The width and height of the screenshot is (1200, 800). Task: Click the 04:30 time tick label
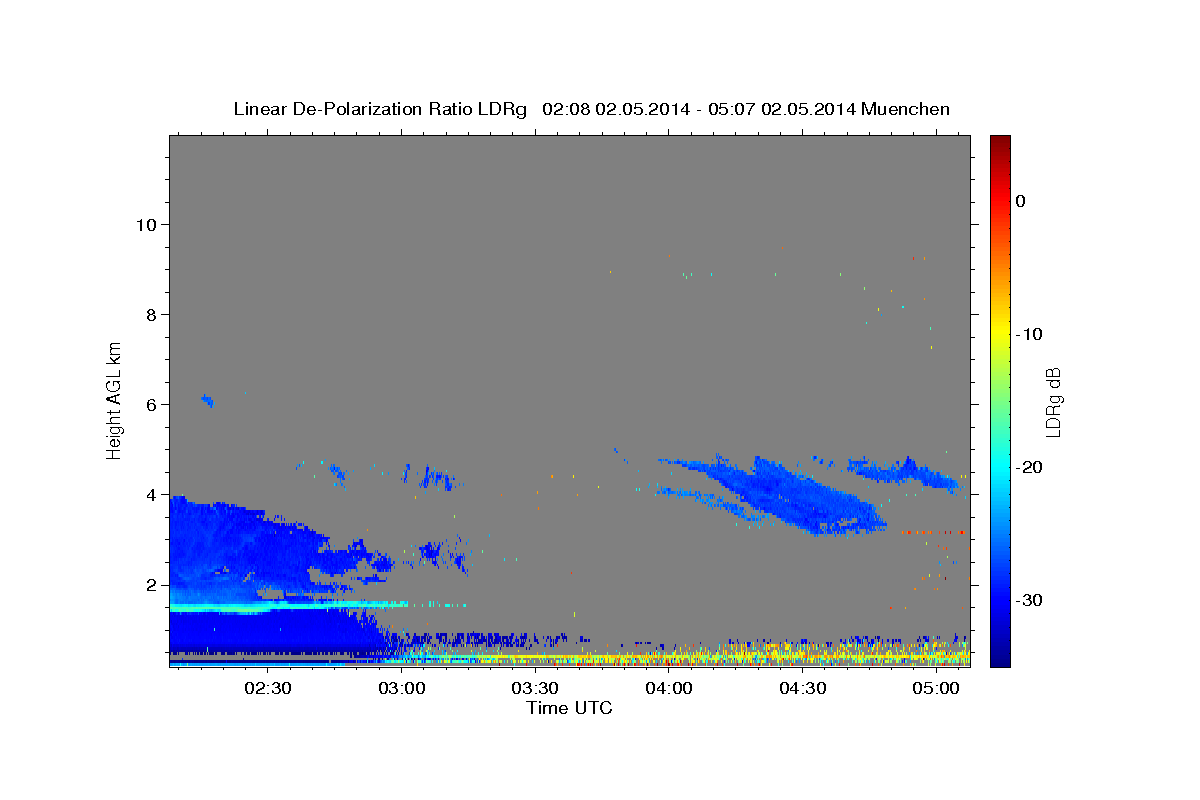[x=802, y=689]
